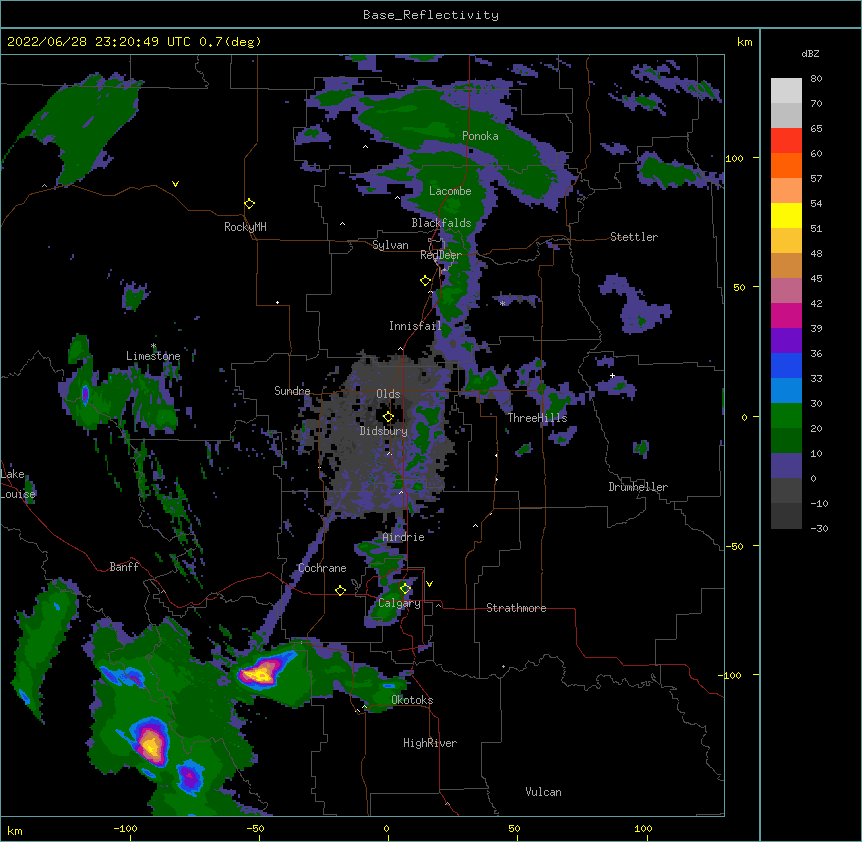Click the Base_Reflectivity title text
862x842 pixels.
pos(431,15)
